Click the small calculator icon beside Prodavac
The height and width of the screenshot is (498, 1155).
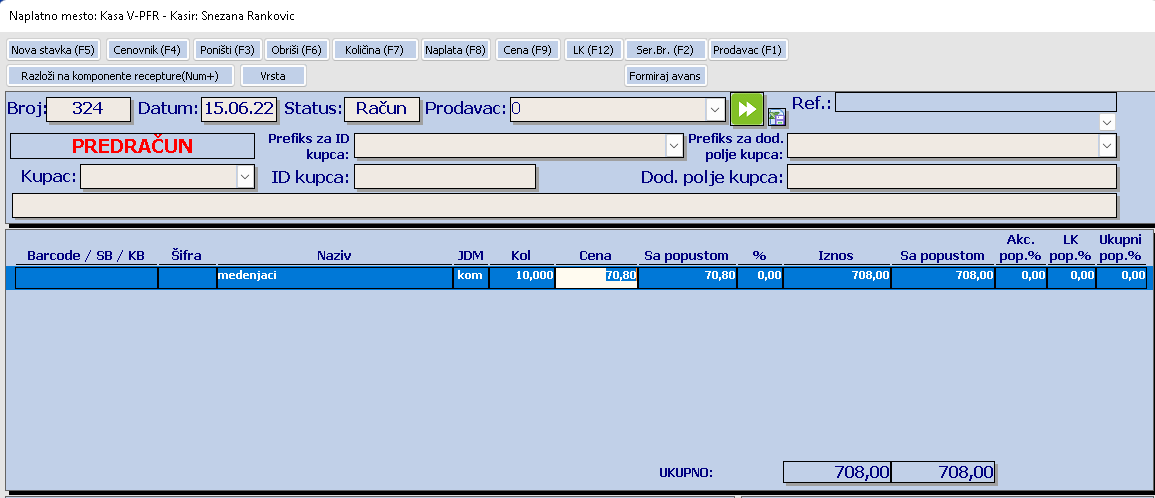point(776,116)
